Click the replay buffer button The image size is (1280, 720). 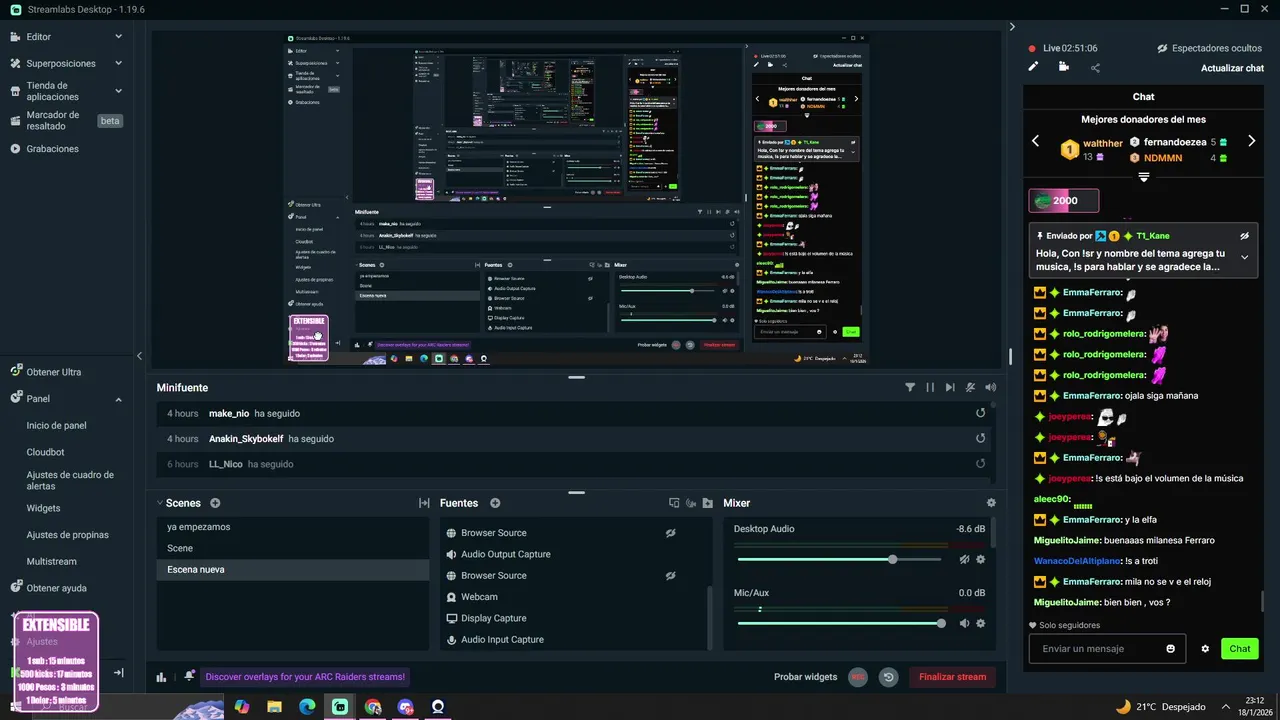(889, 677)
